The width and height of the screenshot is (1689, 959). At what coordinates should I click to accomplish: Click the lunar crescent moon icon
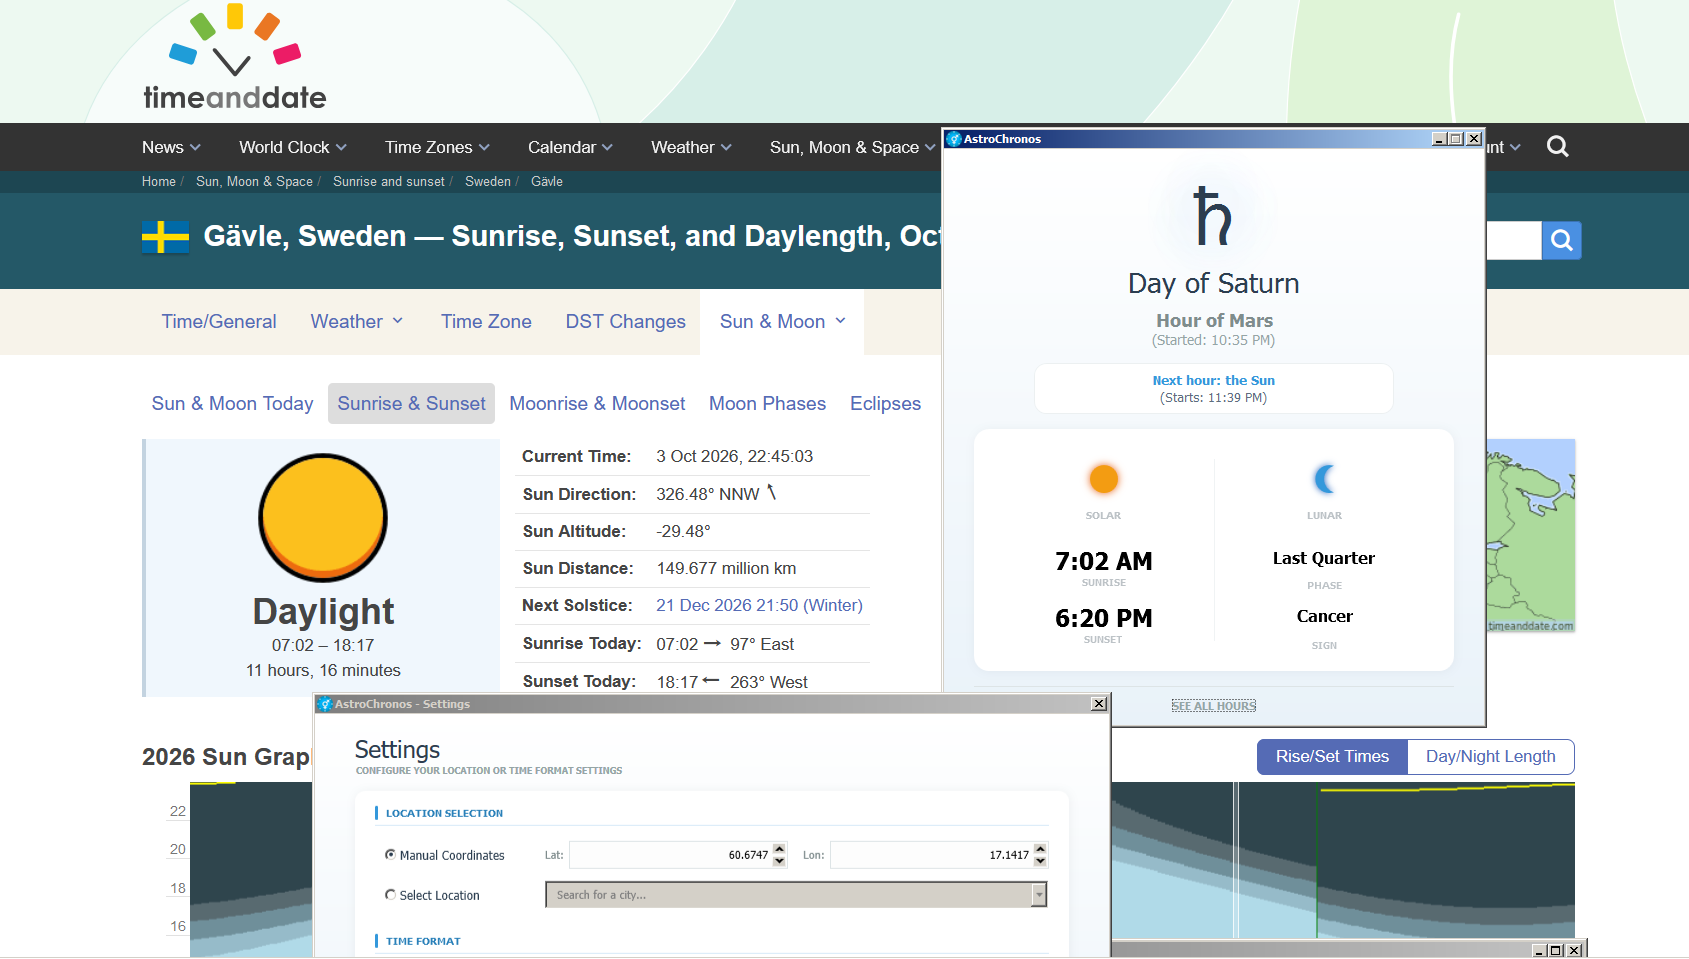1325,479
